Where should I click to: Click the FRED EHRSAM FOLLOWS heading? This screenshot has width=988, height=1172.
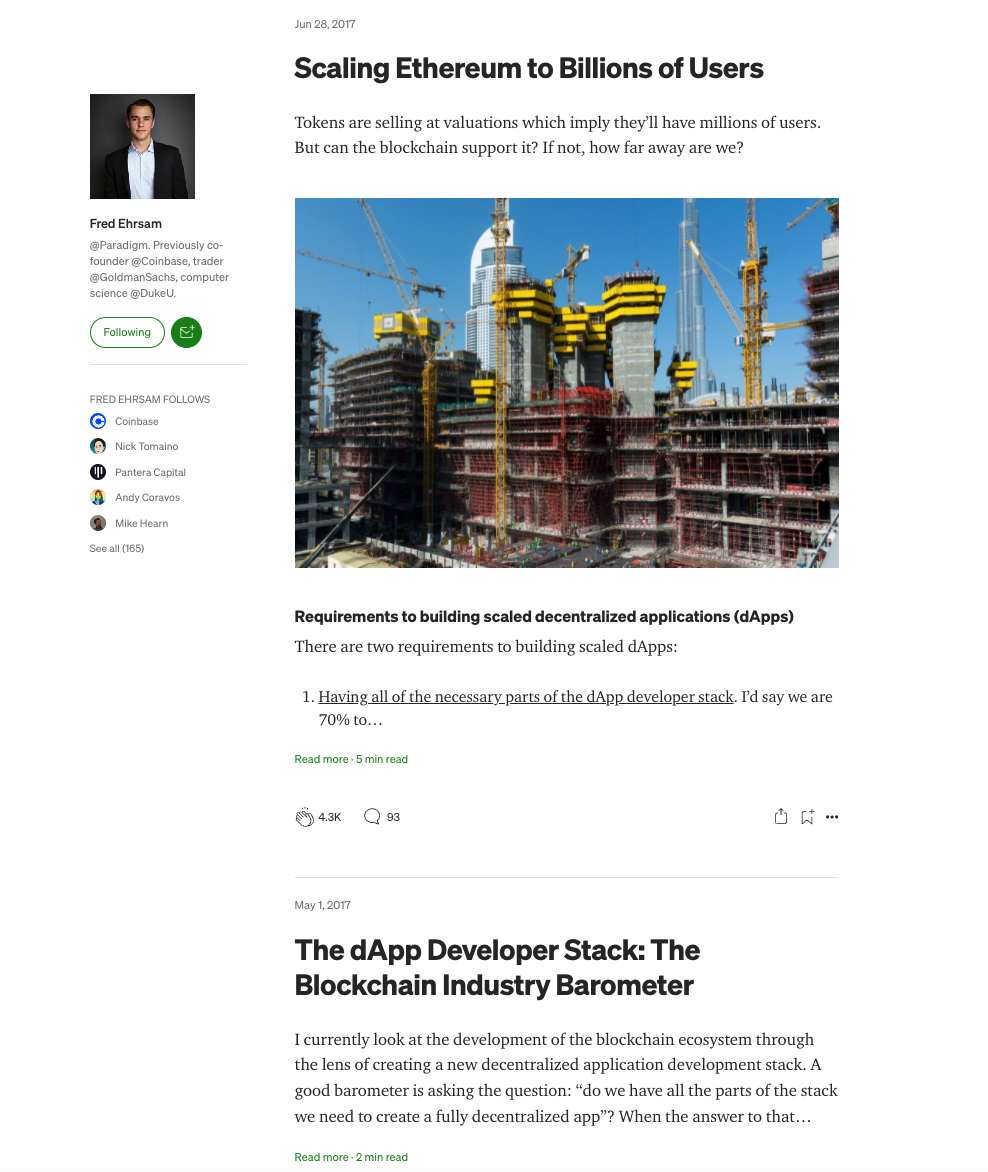[149, 399]
